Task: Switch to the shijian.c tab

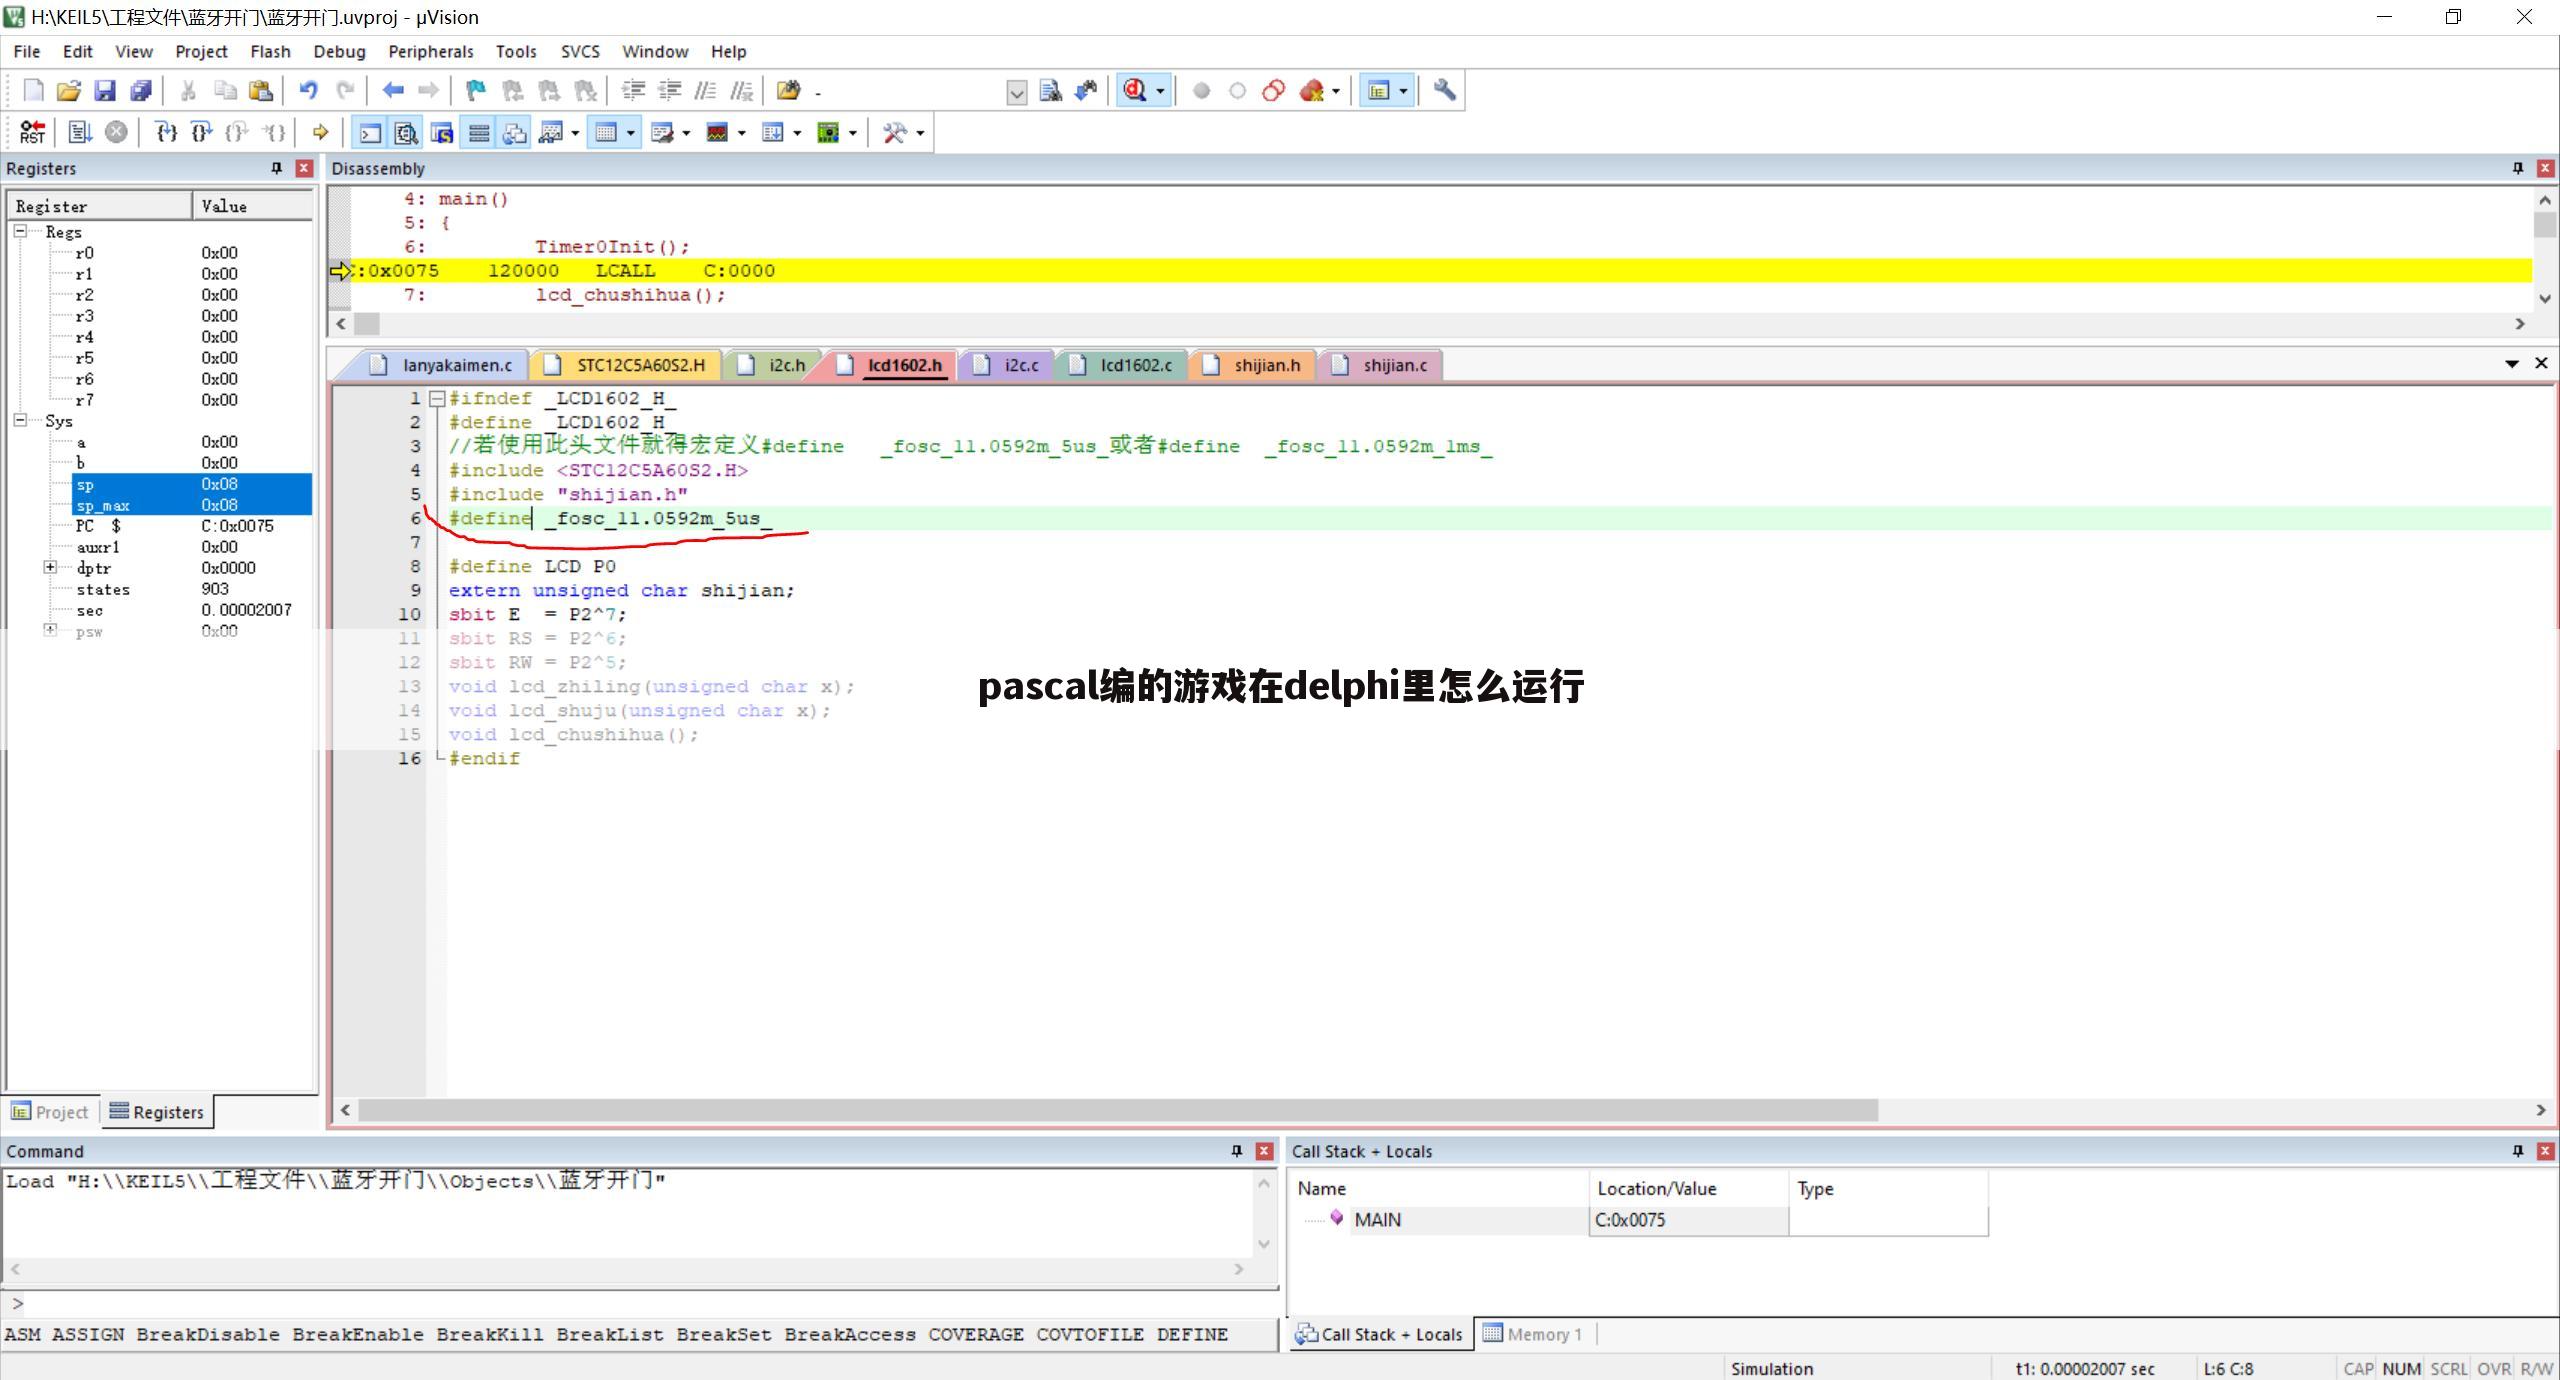Action: [x=1383, y=365]
